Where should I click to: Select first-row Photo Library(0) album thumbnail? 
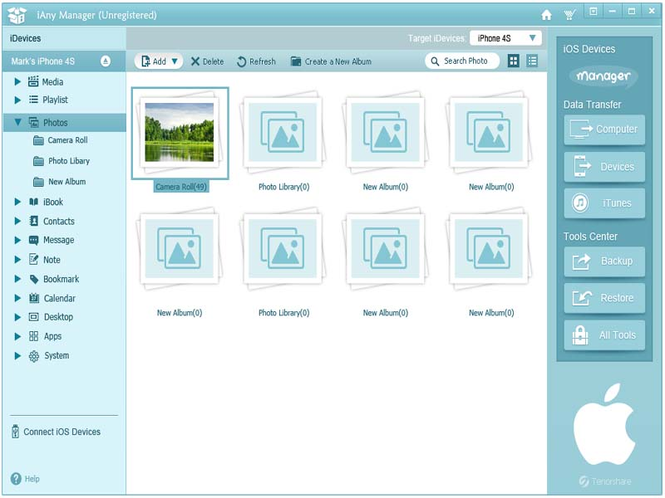click(x=283, y=132)
